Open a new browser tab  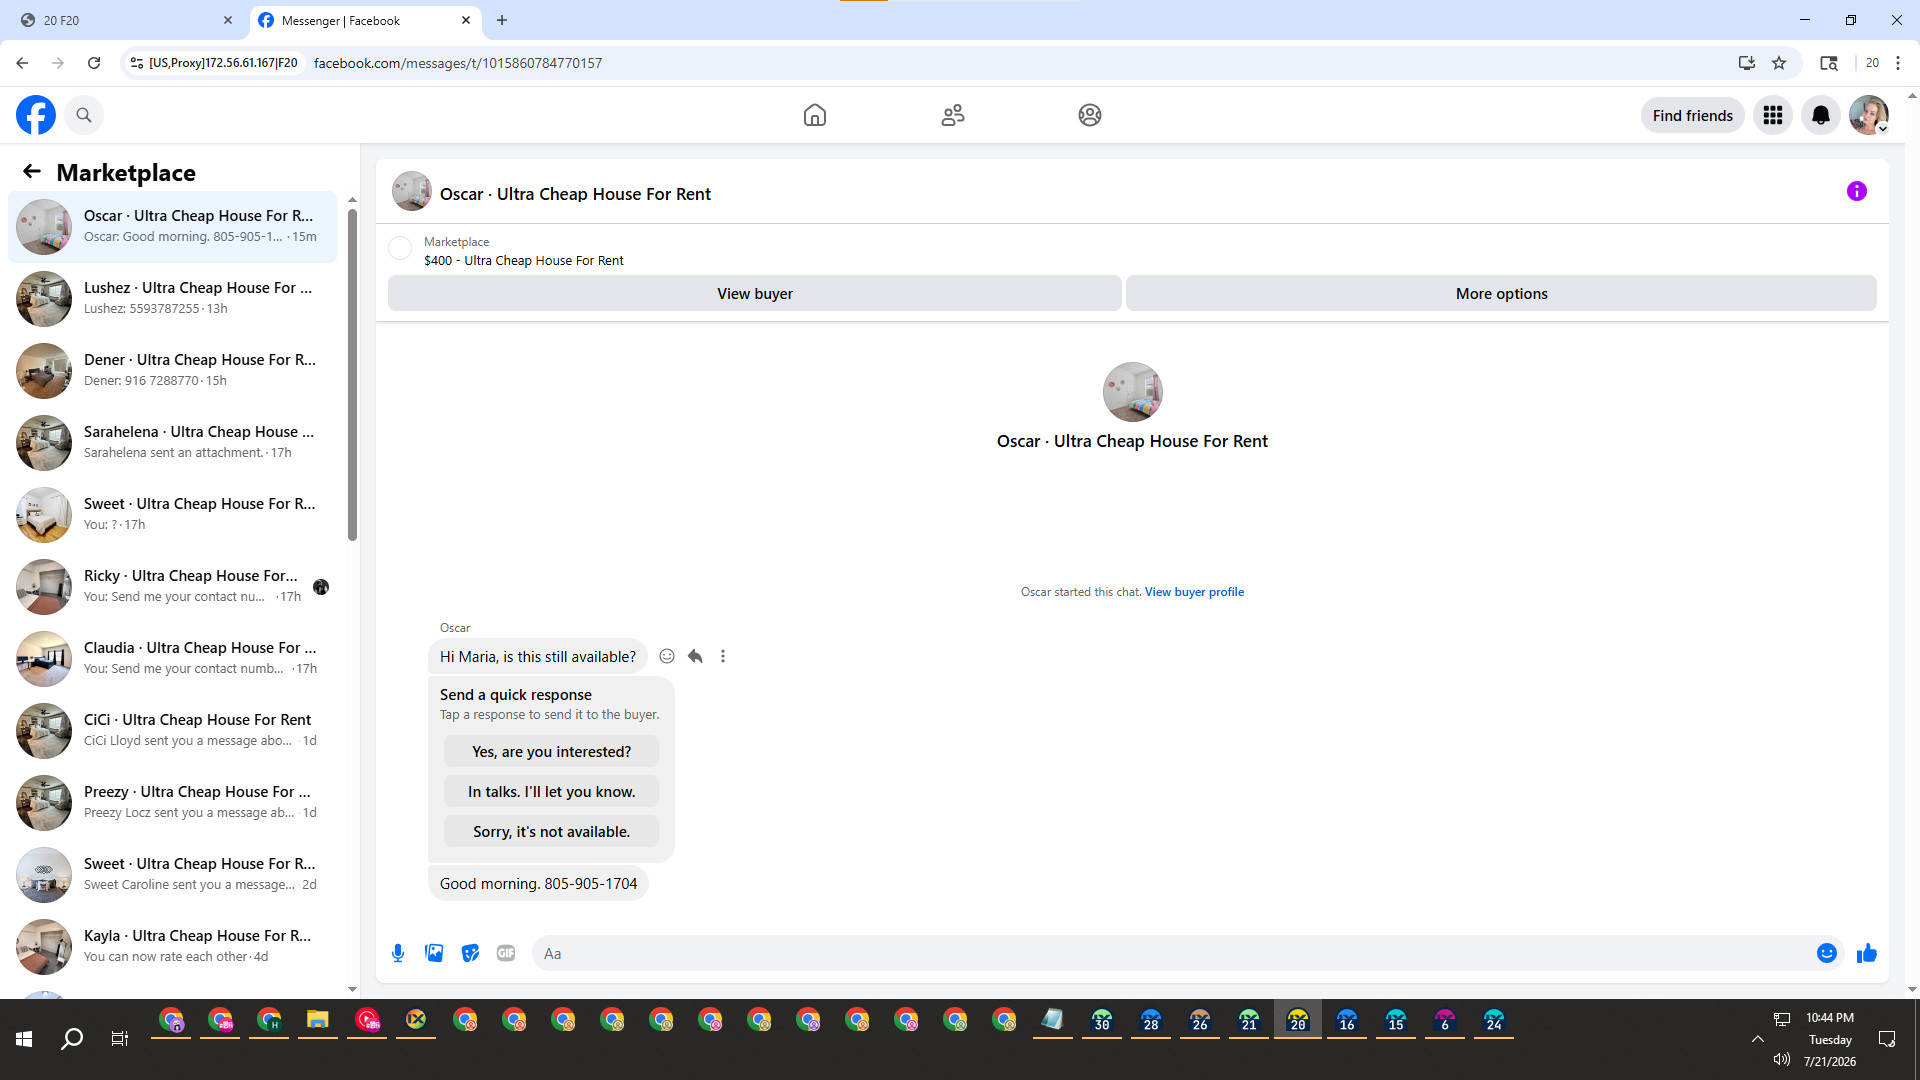pos(502,20)
